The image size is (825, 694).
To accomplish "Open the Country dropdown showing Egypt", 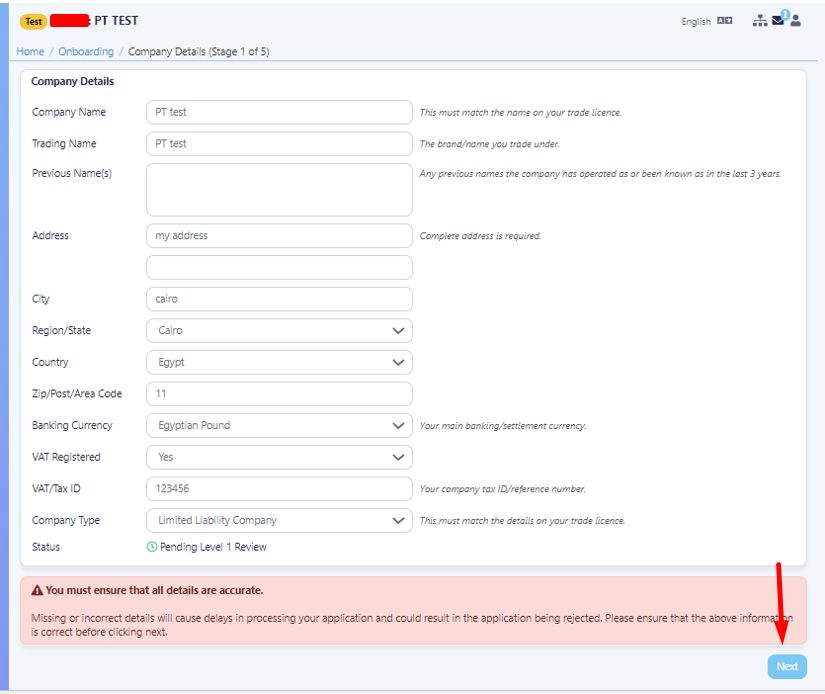I will (279, 362).
